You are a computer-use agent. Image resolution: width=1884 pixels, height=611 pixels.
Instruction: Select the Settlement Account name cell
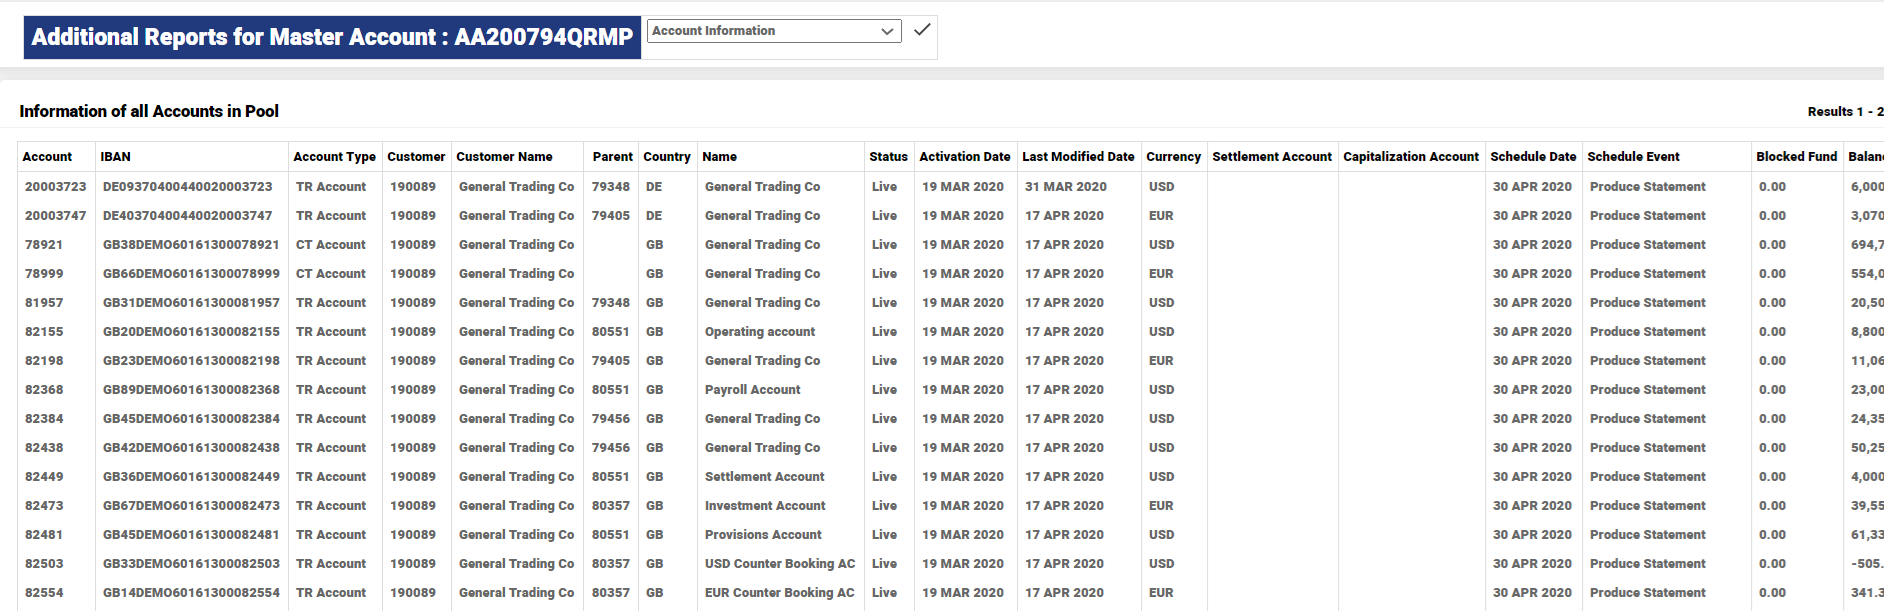pyautogui.click(x=764, y=477)
